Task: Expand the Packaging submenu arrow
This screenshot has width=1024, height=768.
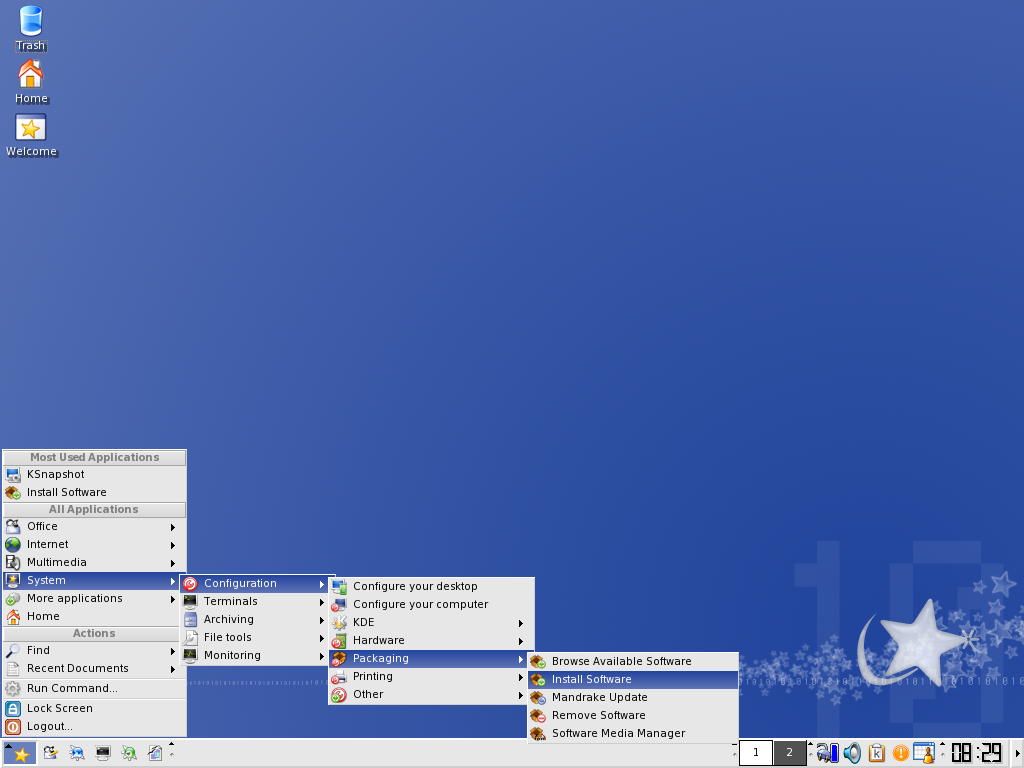Action: 520,660
